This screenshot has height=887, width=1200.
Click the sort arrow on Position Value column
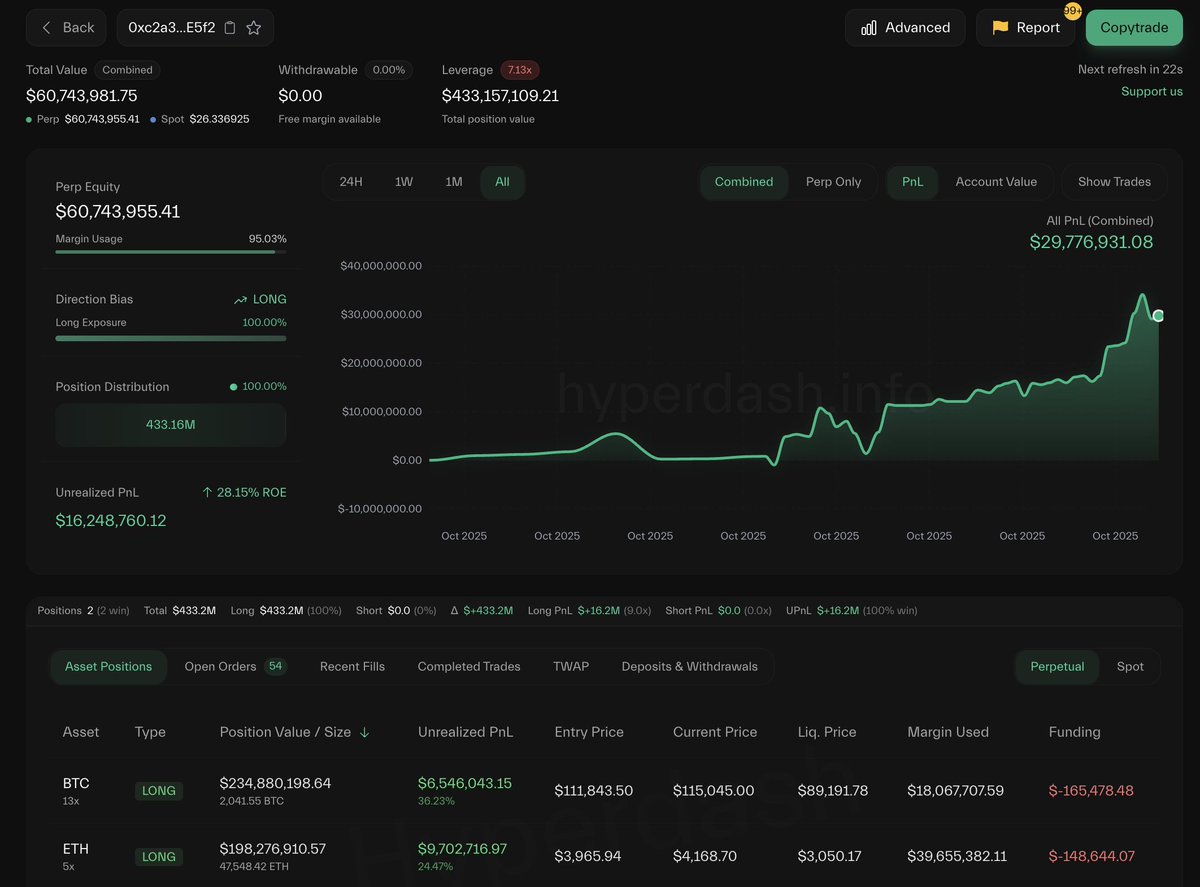tap(365, 732)
